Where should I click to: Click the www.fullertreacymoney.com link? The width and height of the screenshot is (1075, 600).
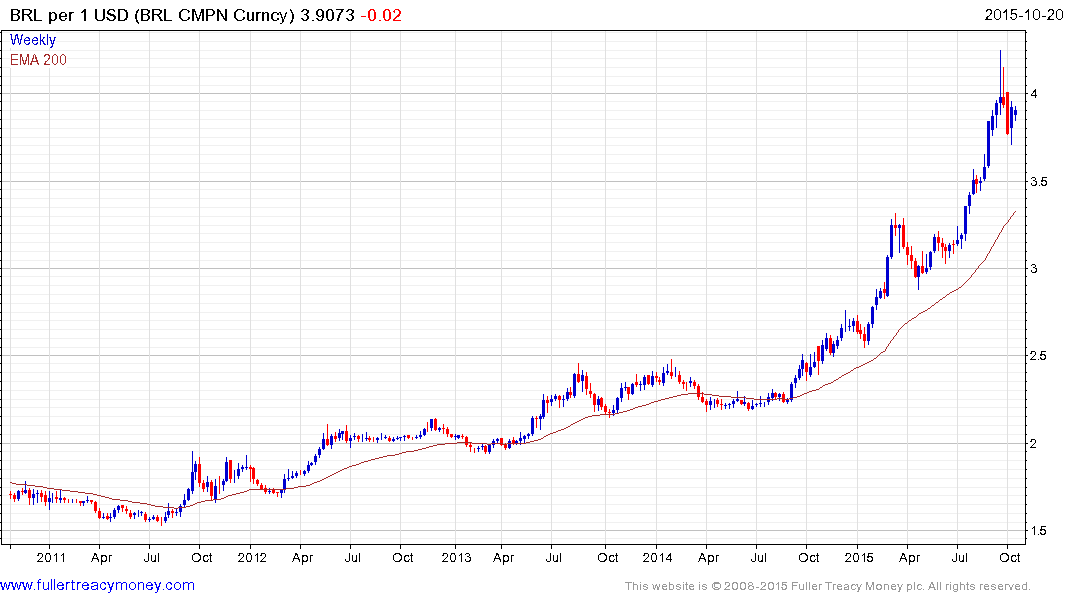click(97, 585)
